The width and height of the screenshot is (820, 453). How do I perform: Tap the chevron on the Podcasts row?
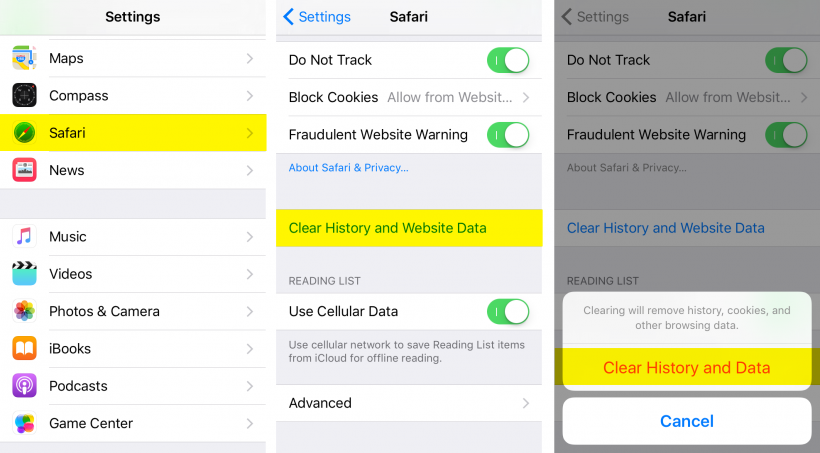(x=249, y=386)
